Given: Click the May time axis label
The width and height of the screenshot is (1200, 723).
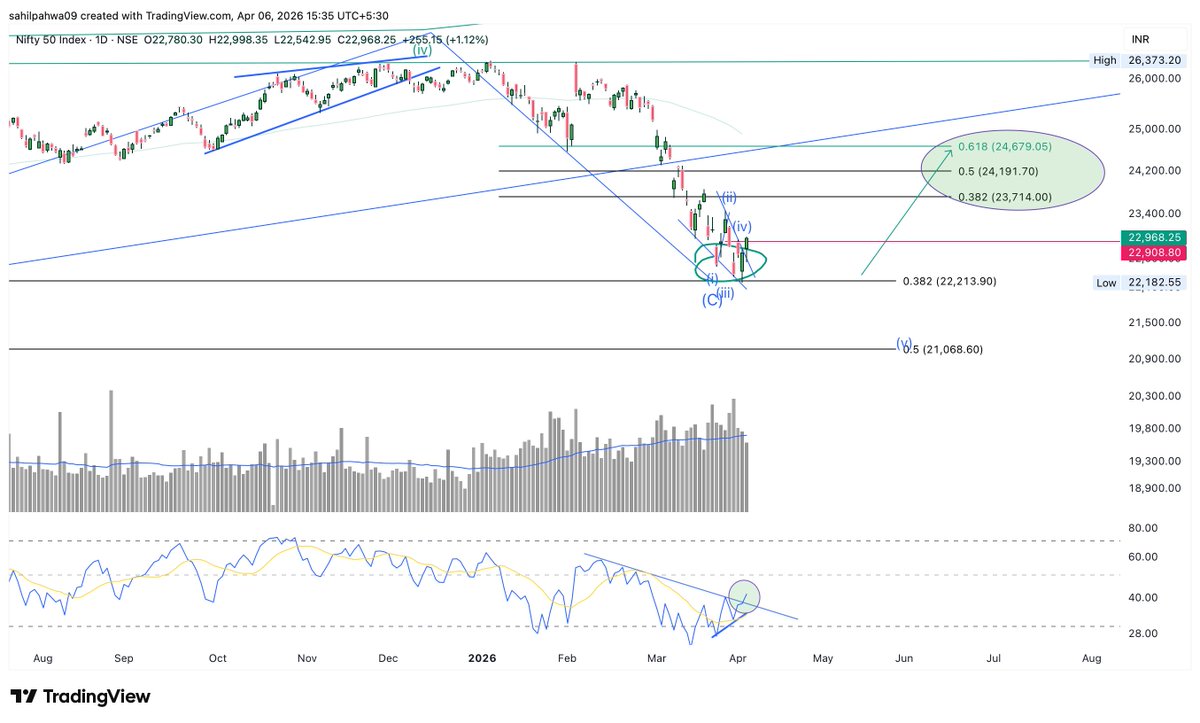Looking at the screenshot, I should pos(823,659).
